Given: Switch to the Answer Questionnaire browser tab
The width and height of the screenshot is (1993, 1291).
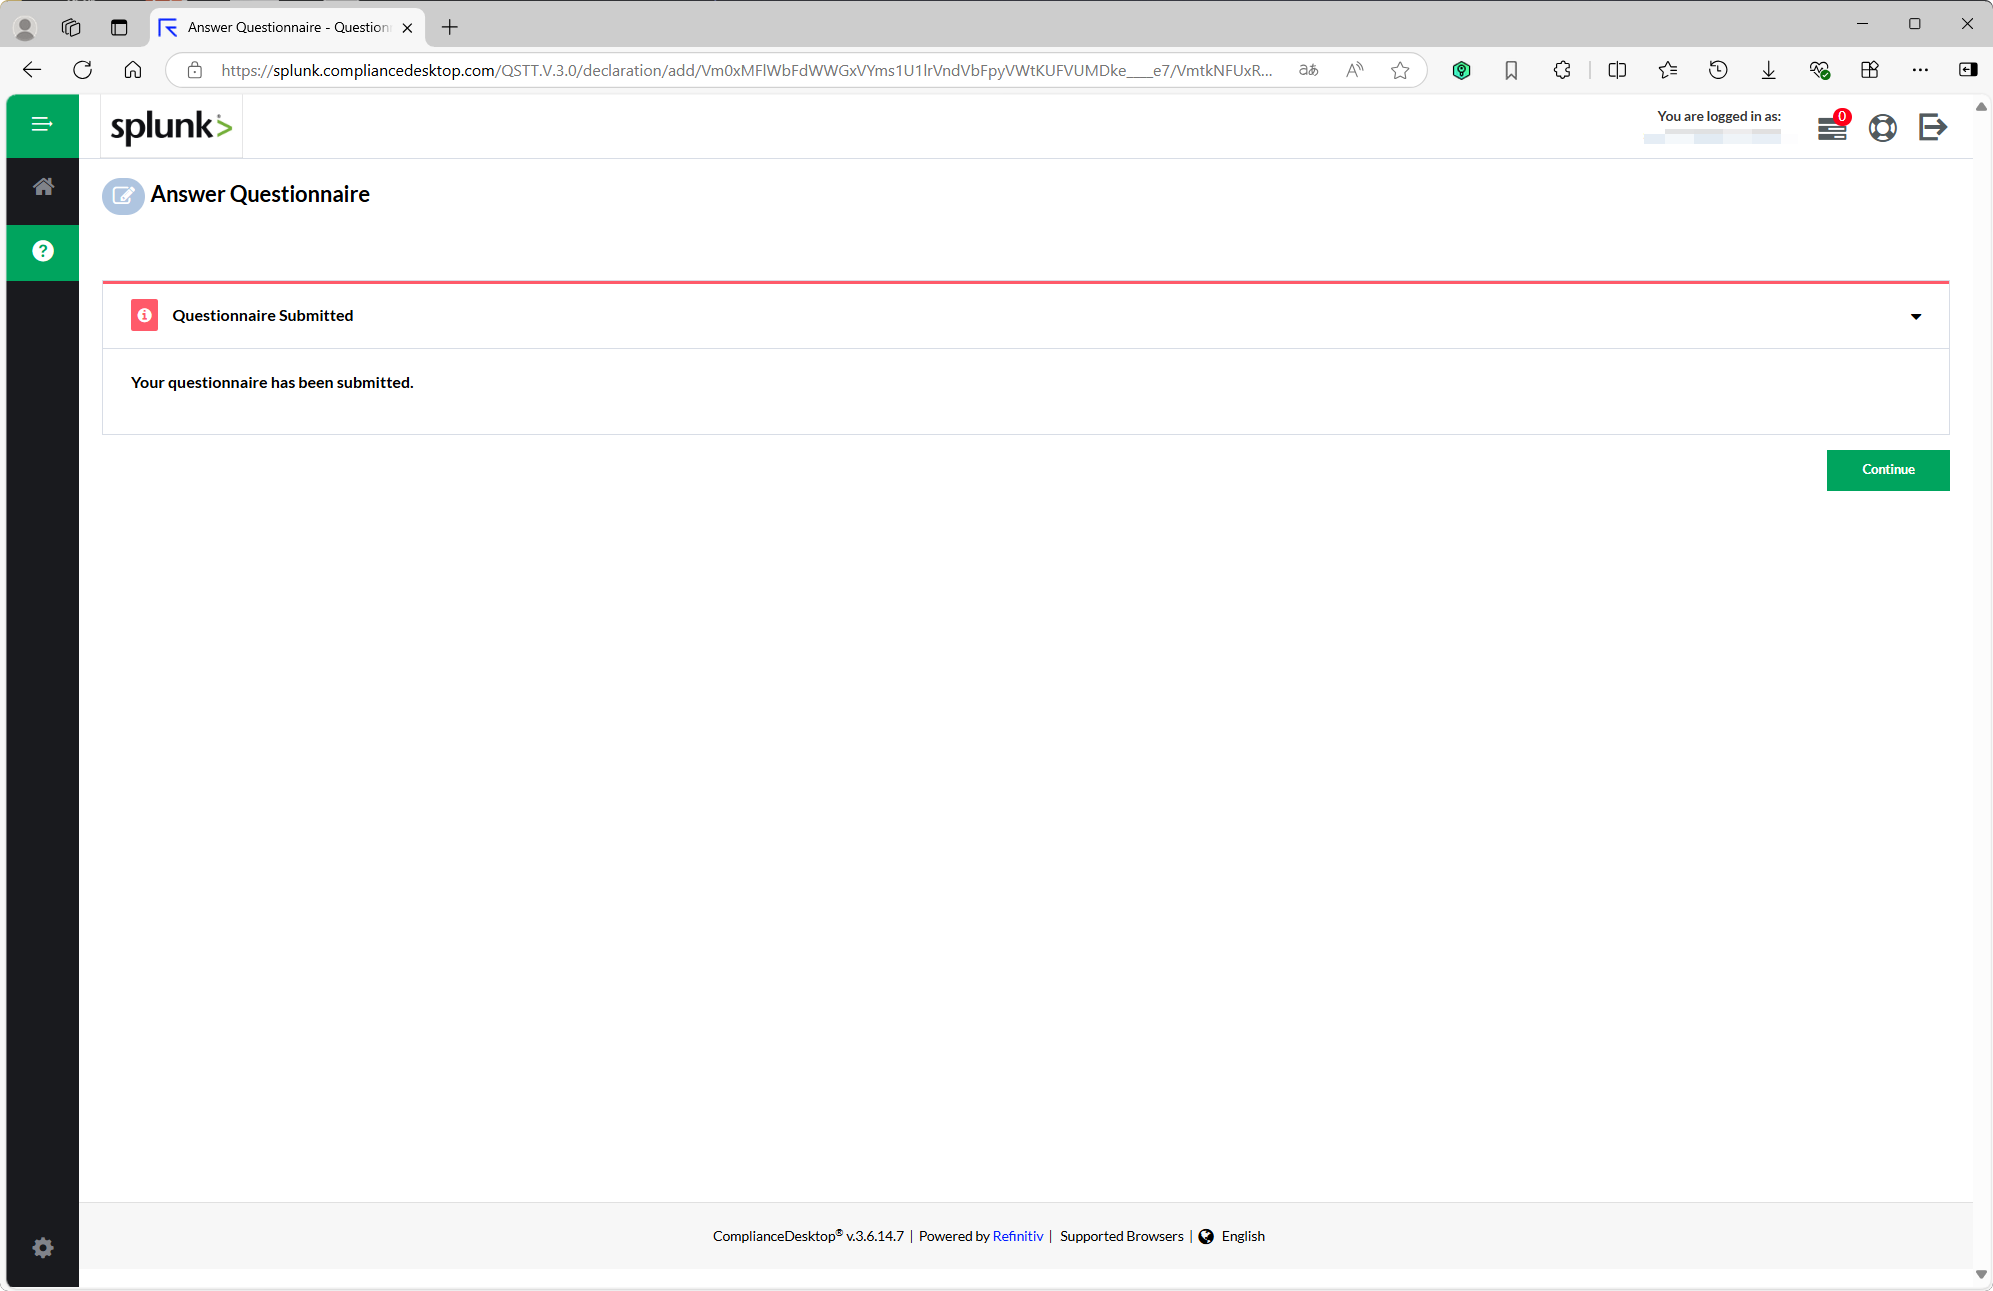Looking at the screenshot, I should tap(280, 27).
